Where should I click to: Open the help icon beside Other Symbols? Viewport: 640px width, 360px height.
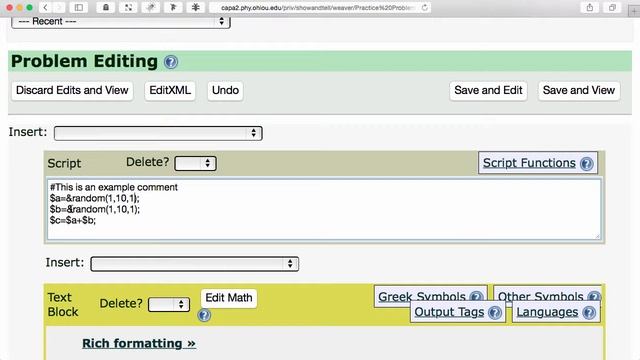(x=593, y=297)
